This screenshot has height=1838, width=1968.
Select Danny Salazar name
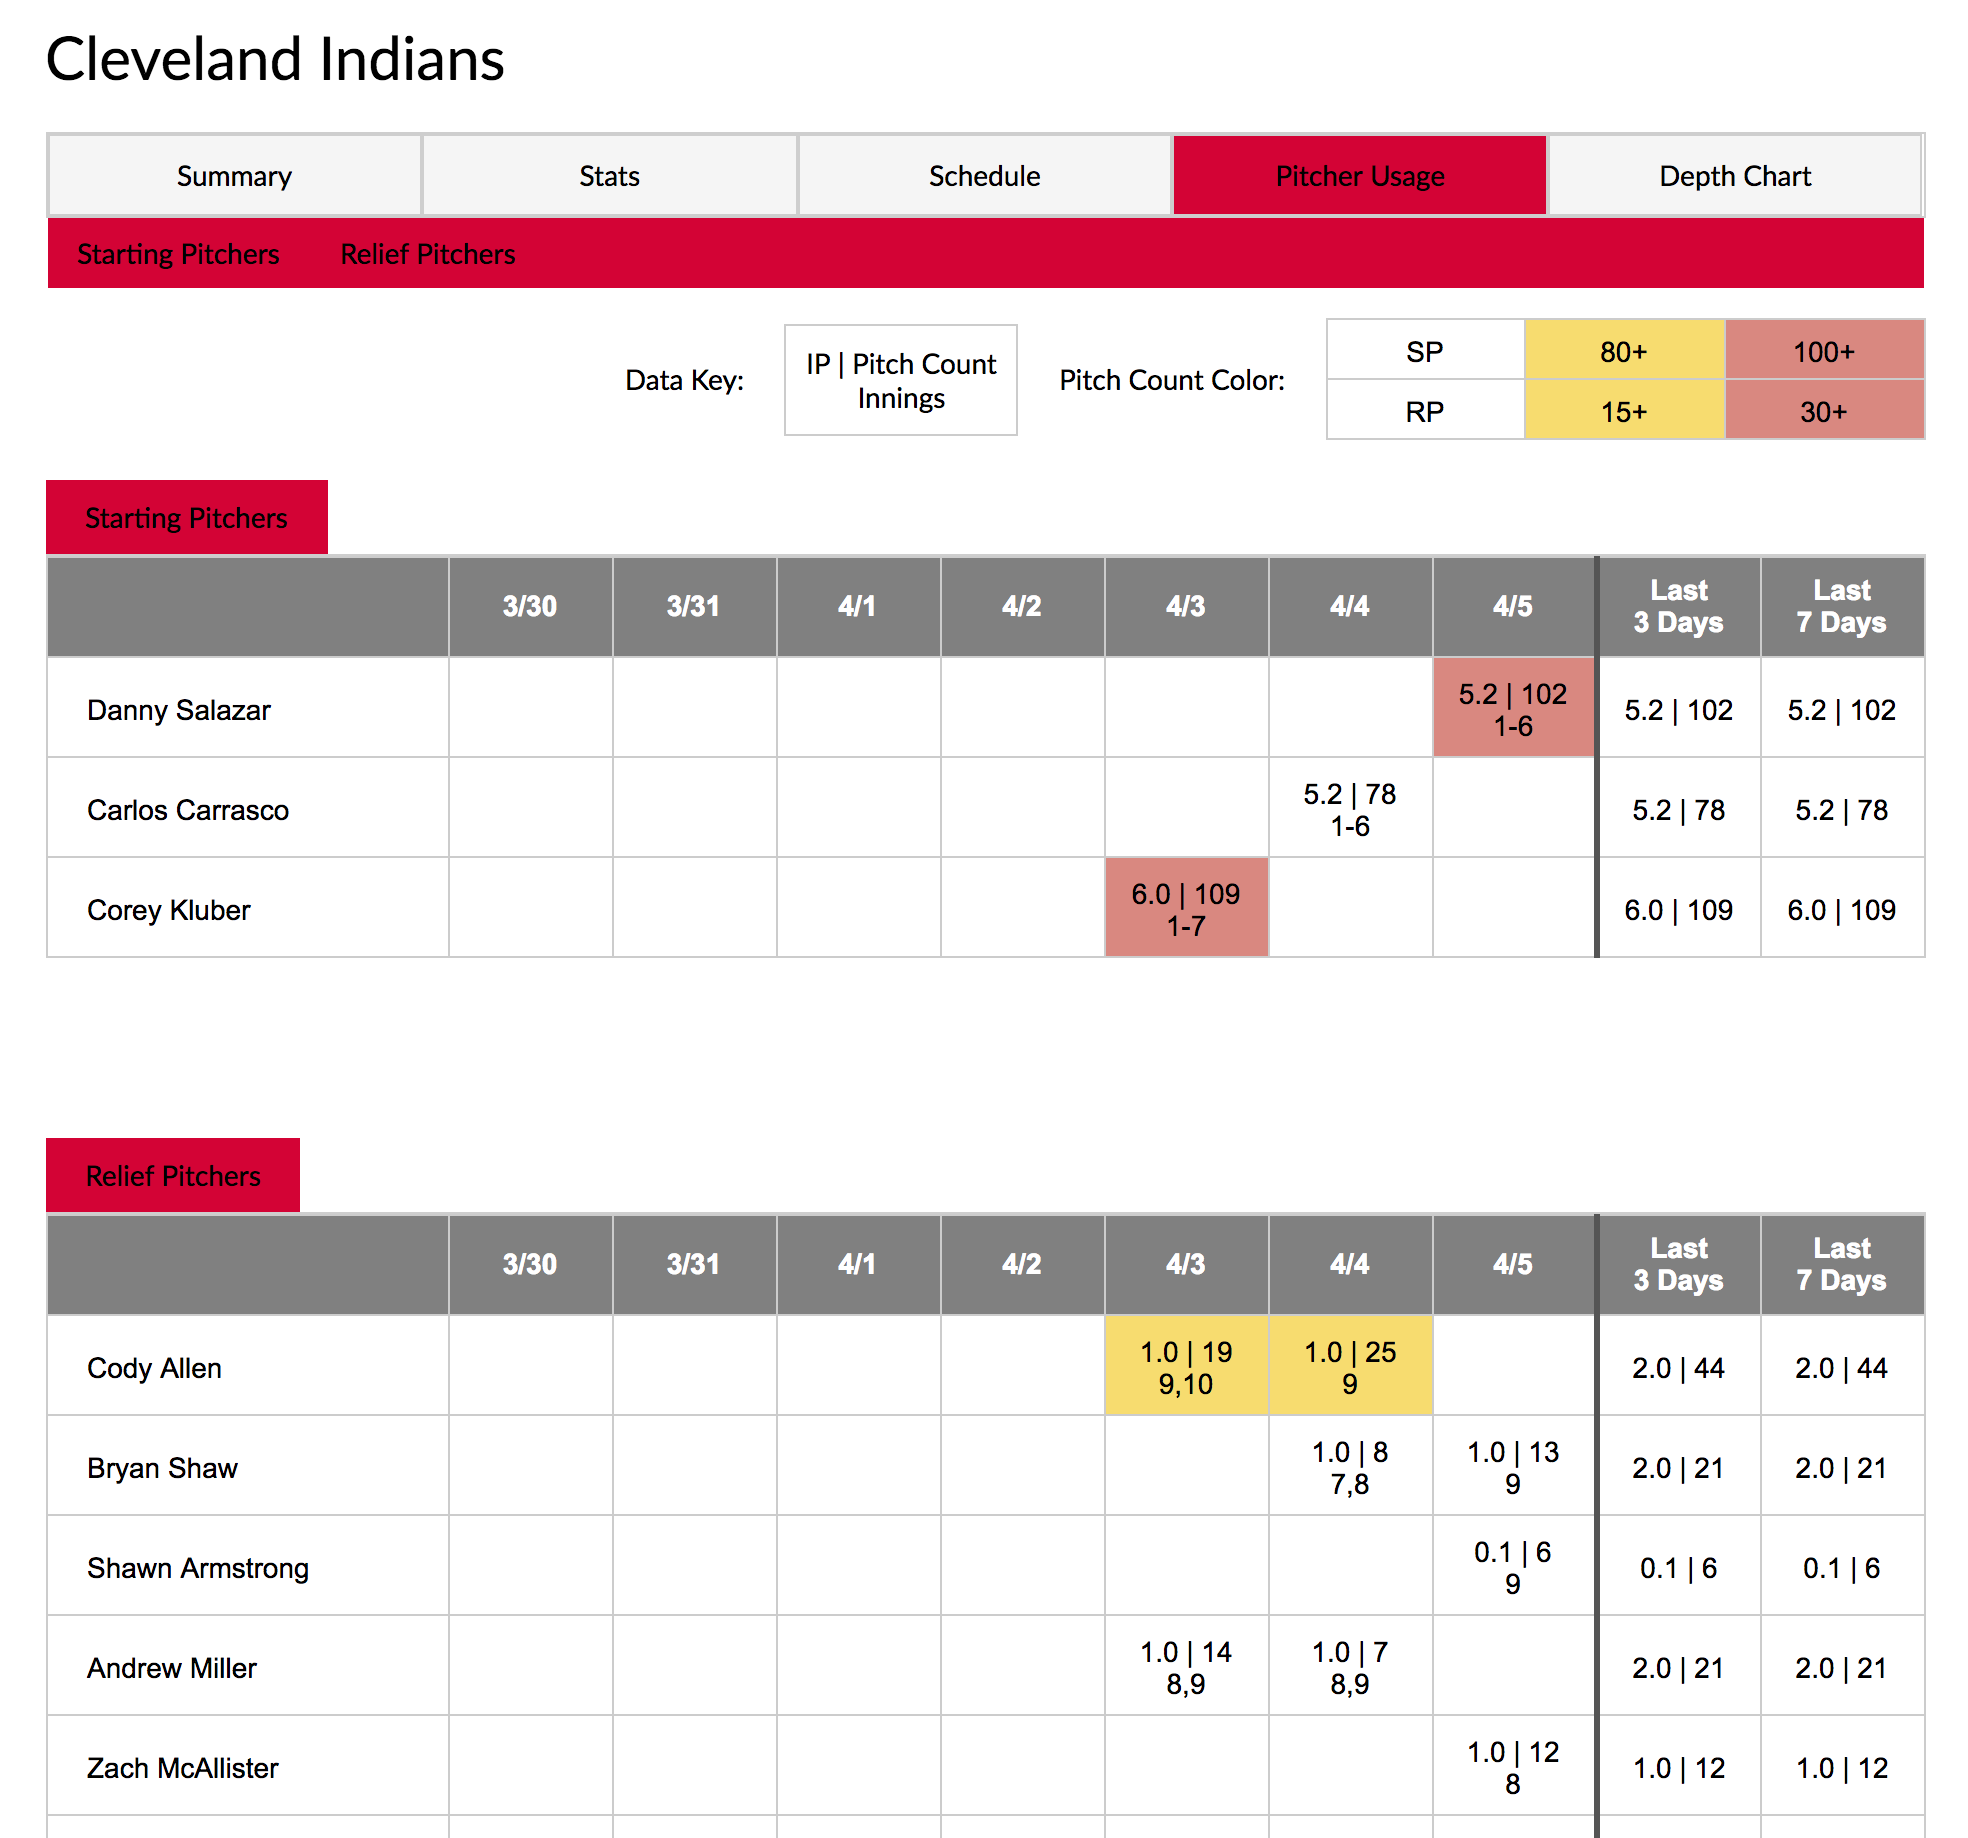(x=179, y=710)
